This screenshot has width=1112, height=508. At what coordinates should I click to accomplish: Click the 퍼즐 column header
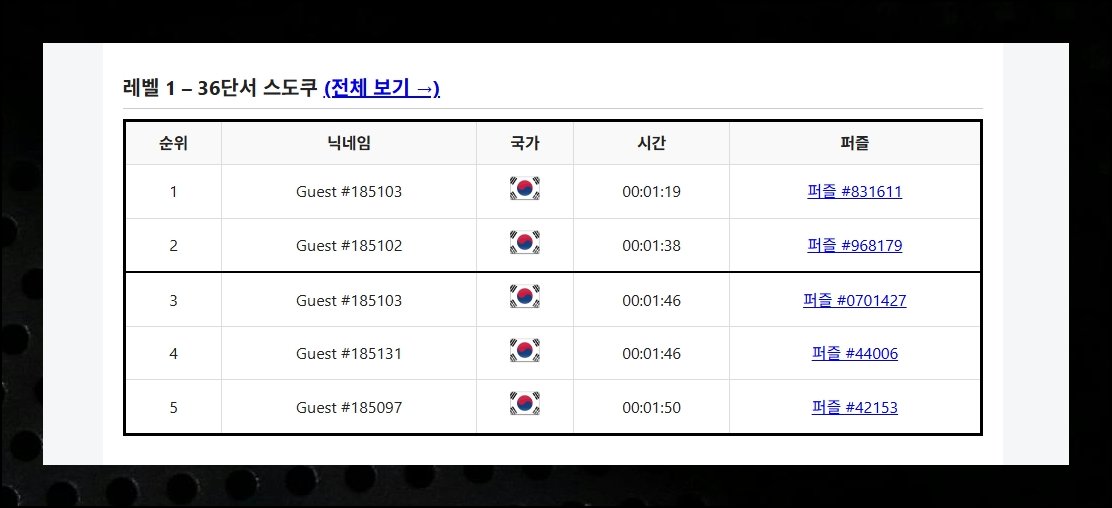(855, 144)
